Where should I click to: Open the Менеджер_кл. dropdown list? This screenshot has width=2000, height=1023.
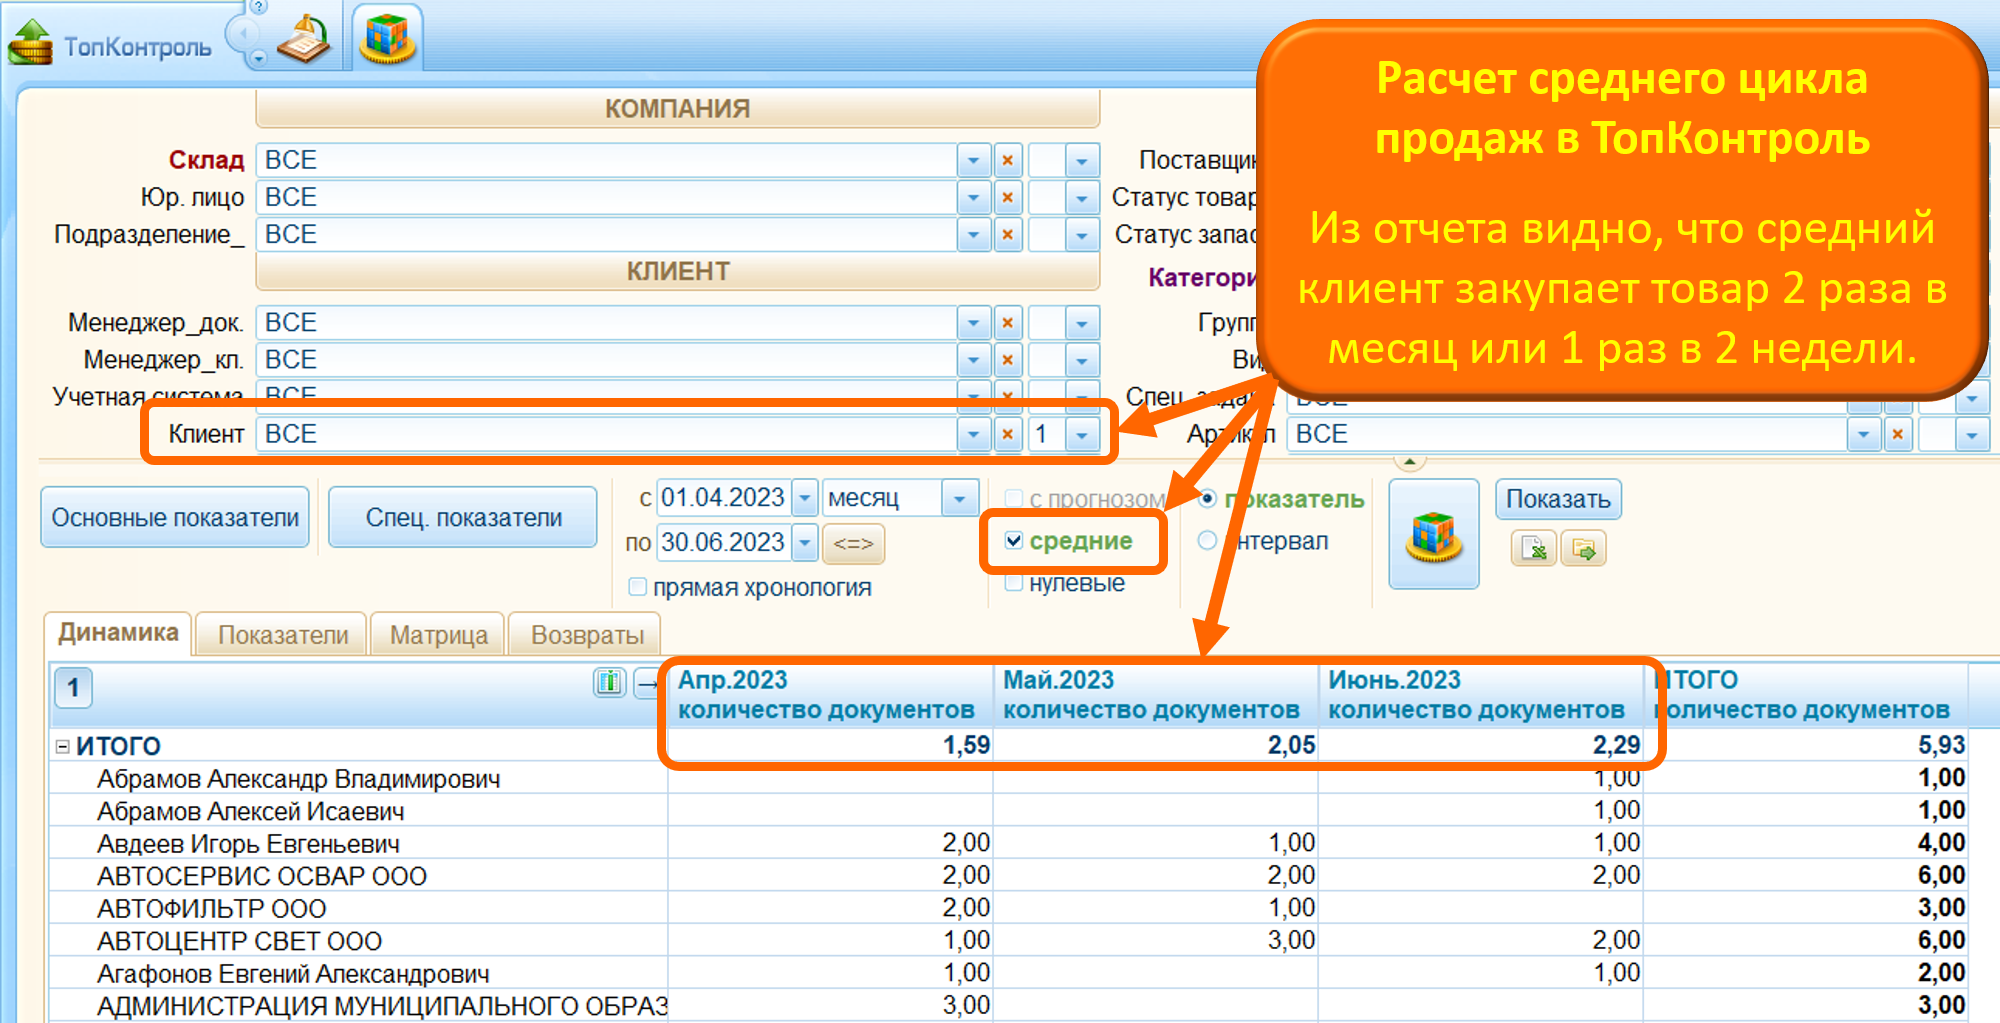[x=973, y=359]
